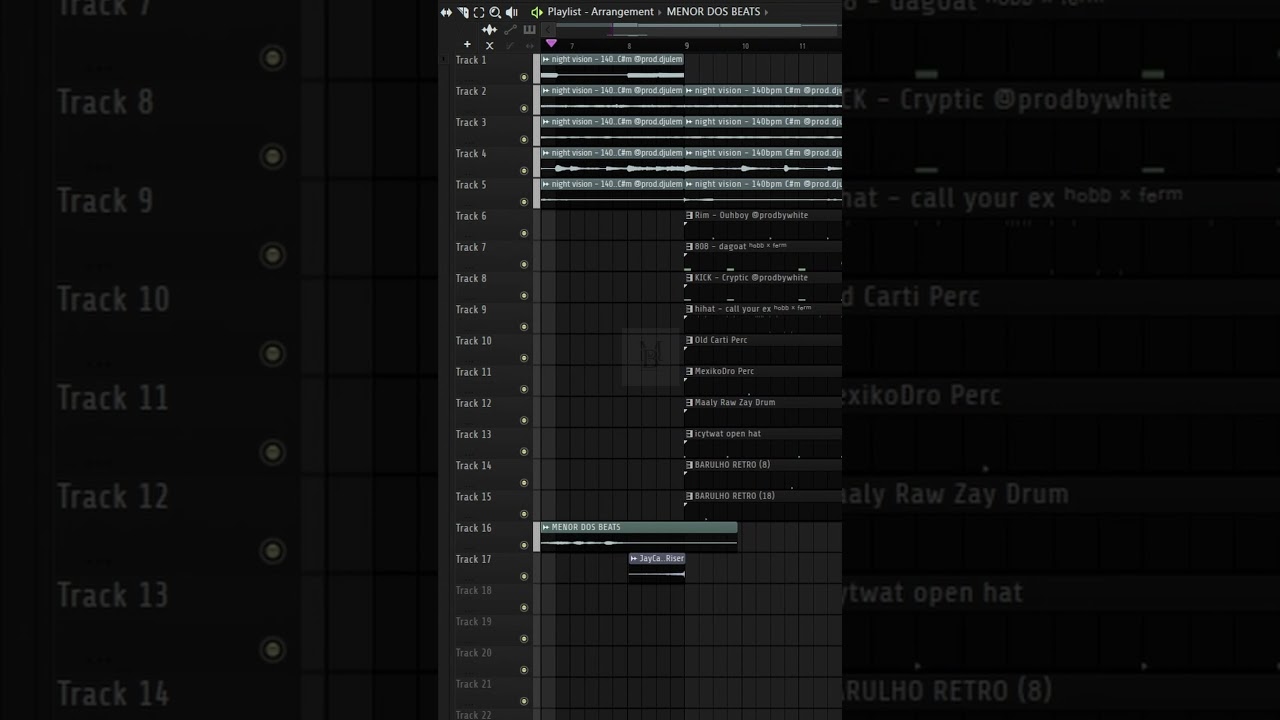Mute Track 2 using its green LED

(x=524, y=108)
